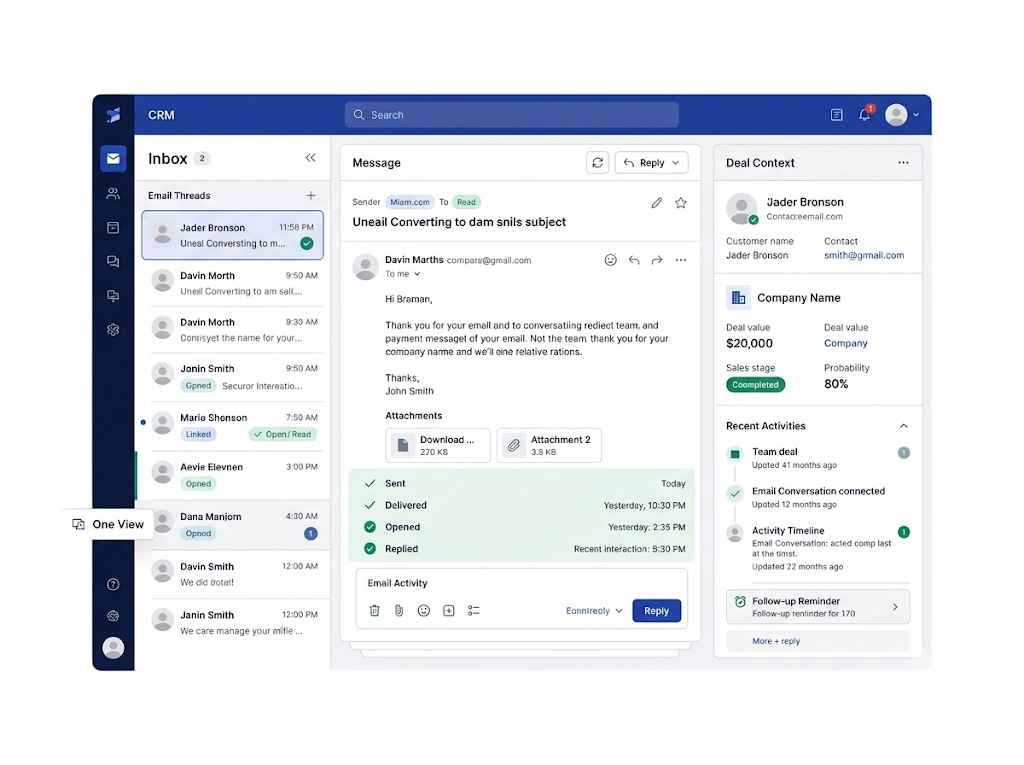Click the Opened status row
1024x765 pixels.
(521, 527)
